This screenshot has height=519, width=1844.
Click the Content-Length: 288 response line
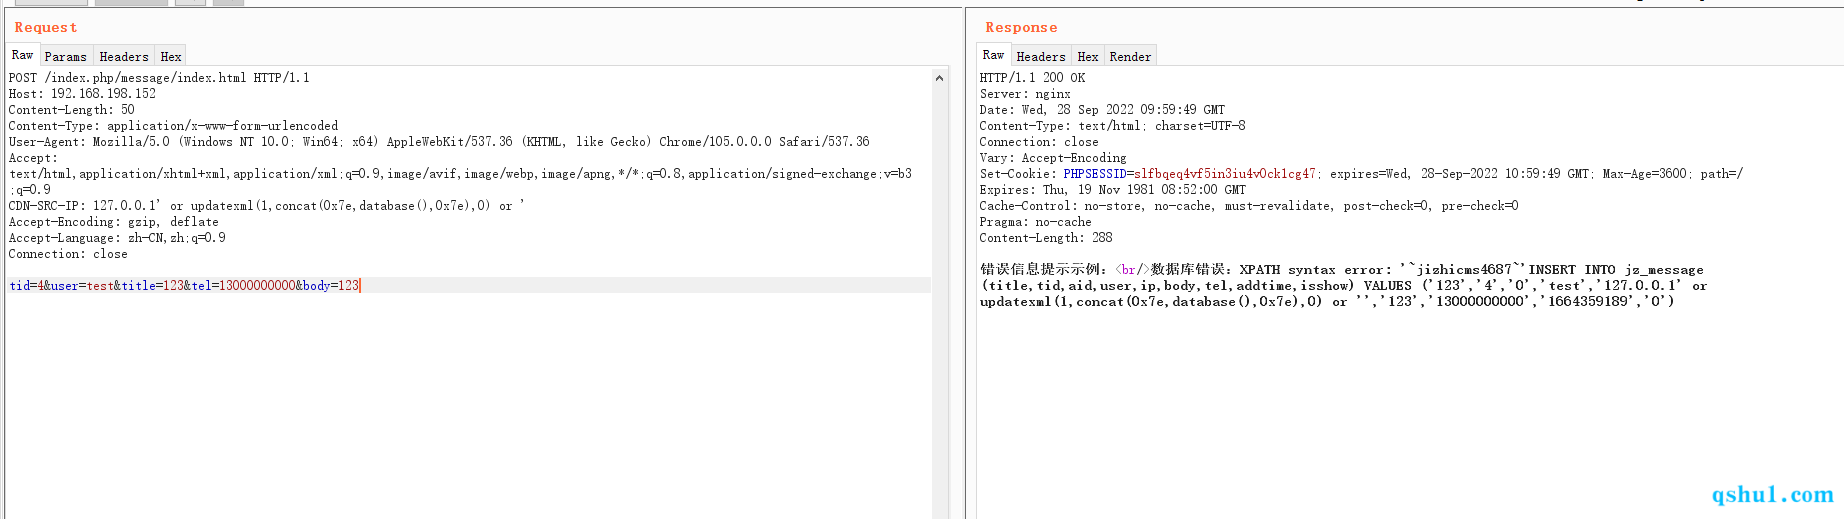1046,238
